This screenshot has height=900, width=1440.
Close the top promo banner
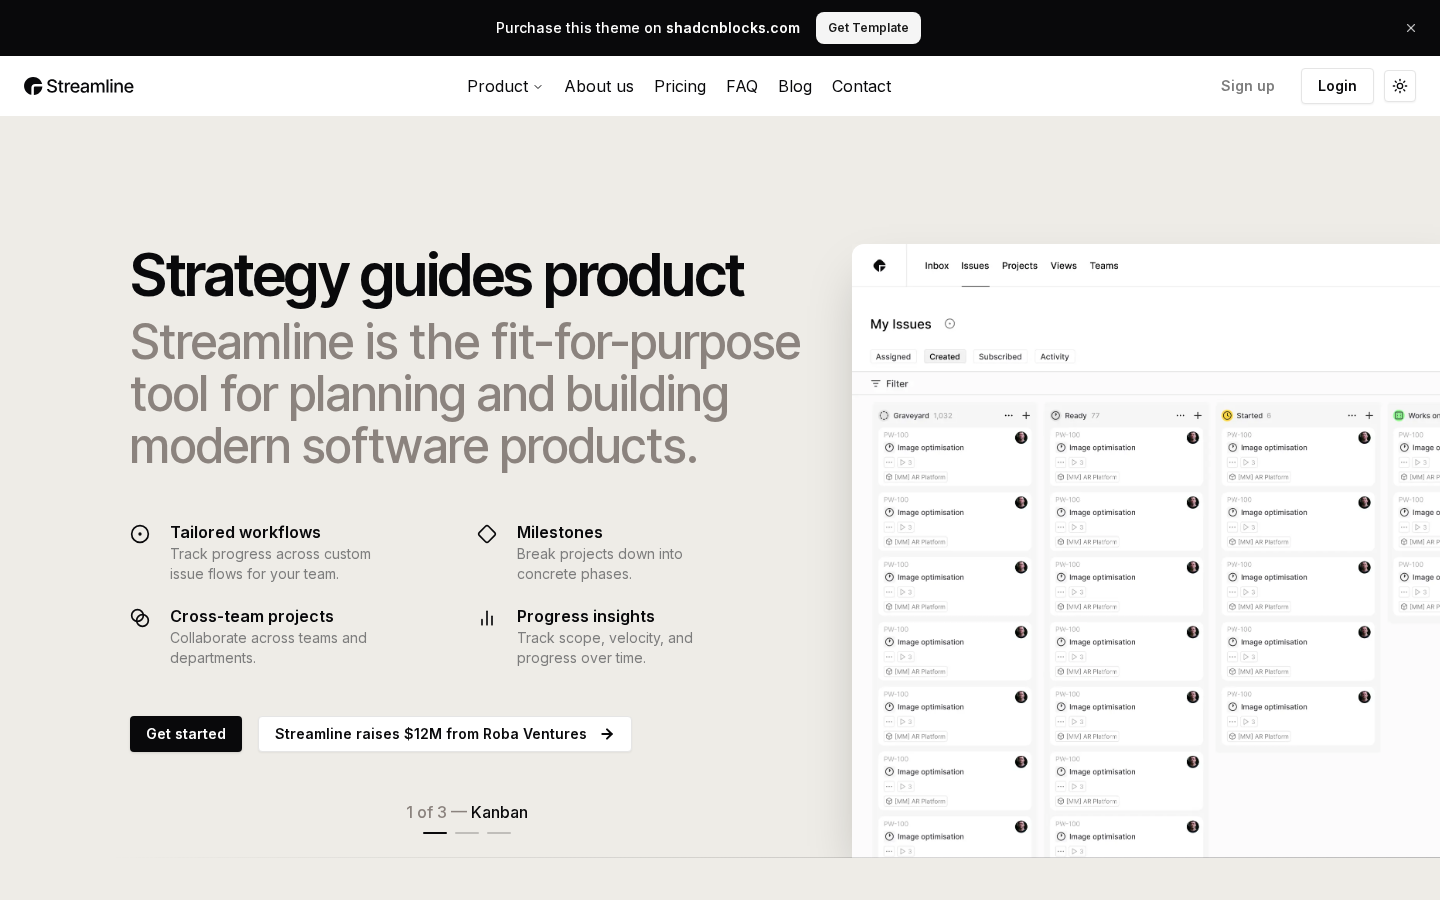tap(1411, 28)
